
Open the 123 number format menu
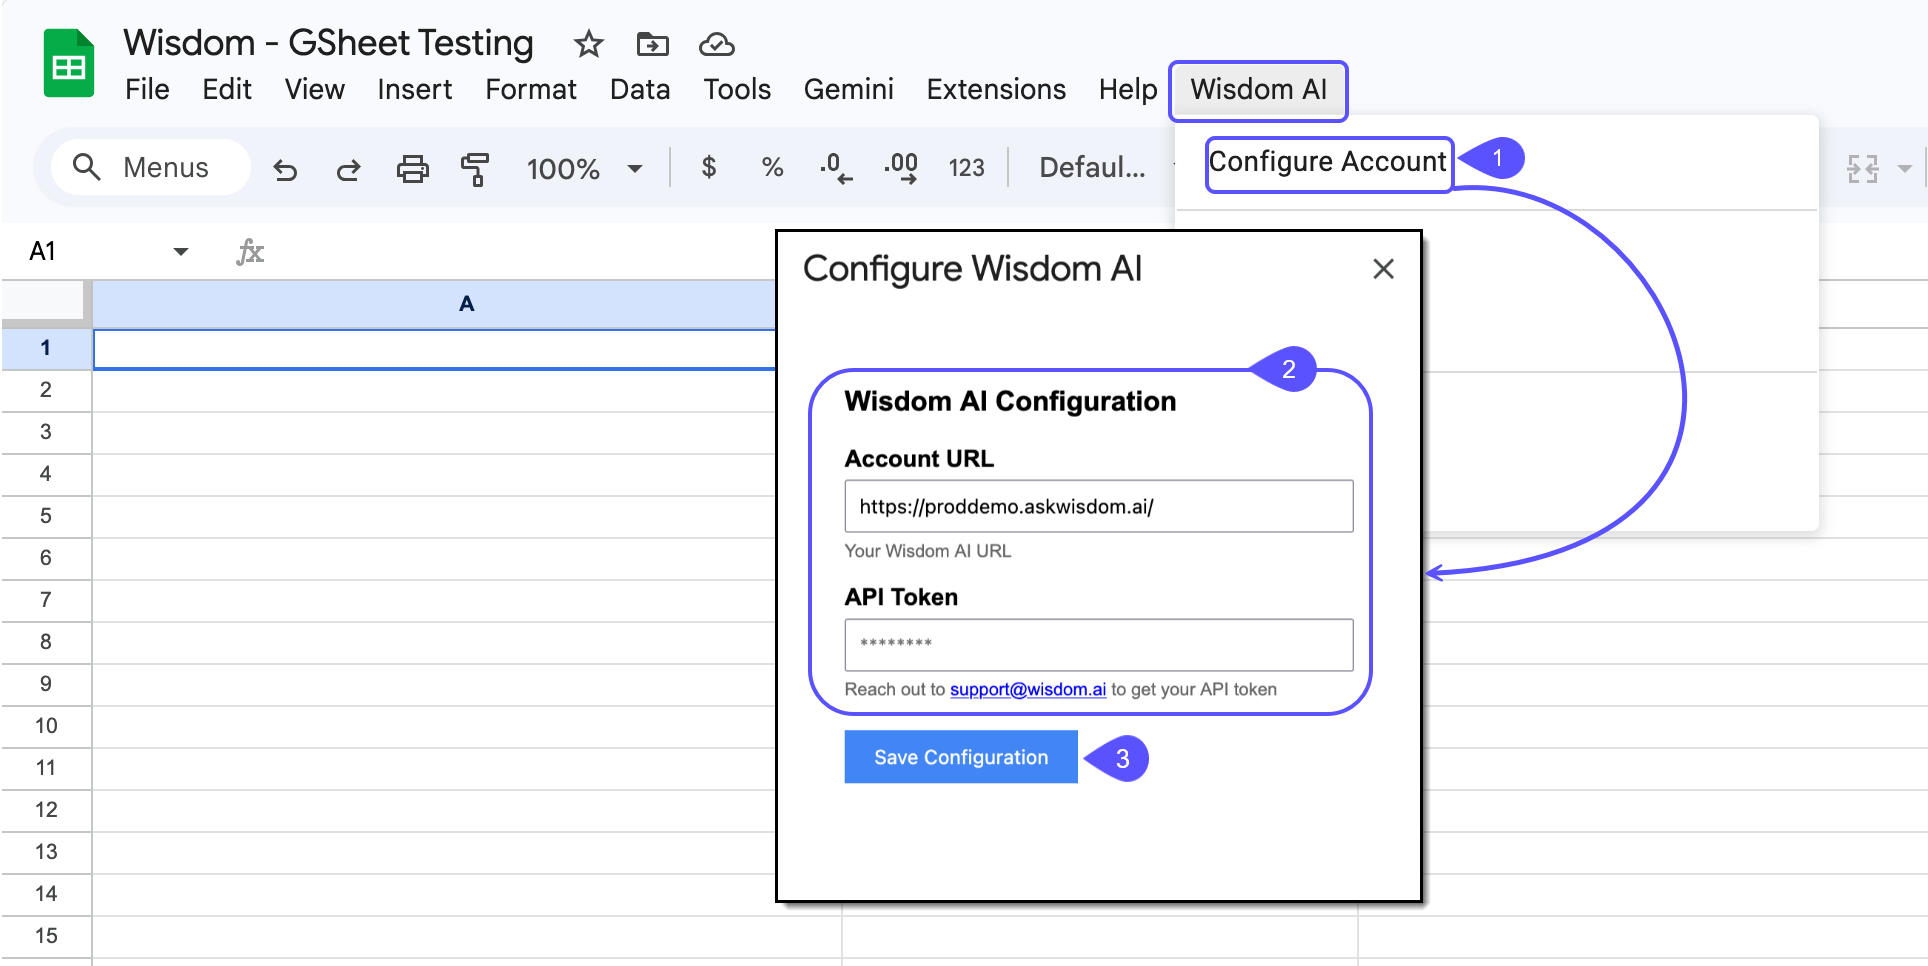[x=966, y=168]
